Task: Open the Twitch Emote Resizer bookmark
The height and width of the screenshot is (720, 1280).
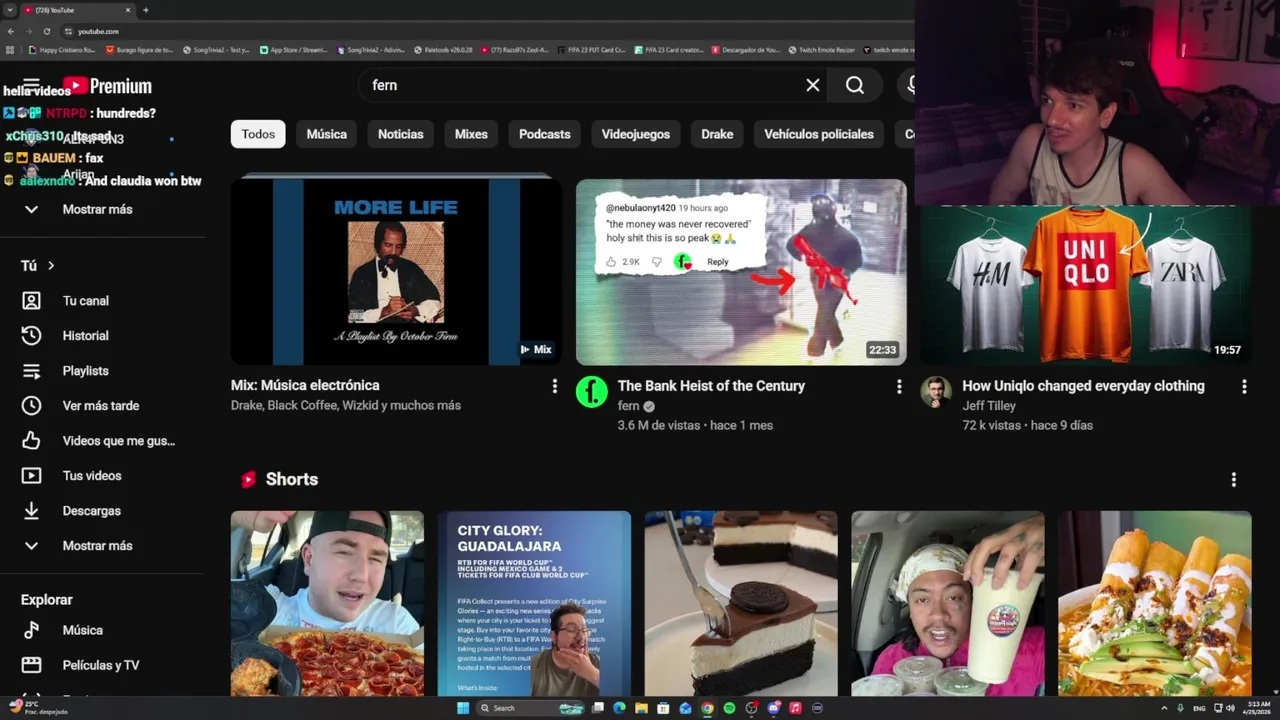Action: [x=822, y=50]
